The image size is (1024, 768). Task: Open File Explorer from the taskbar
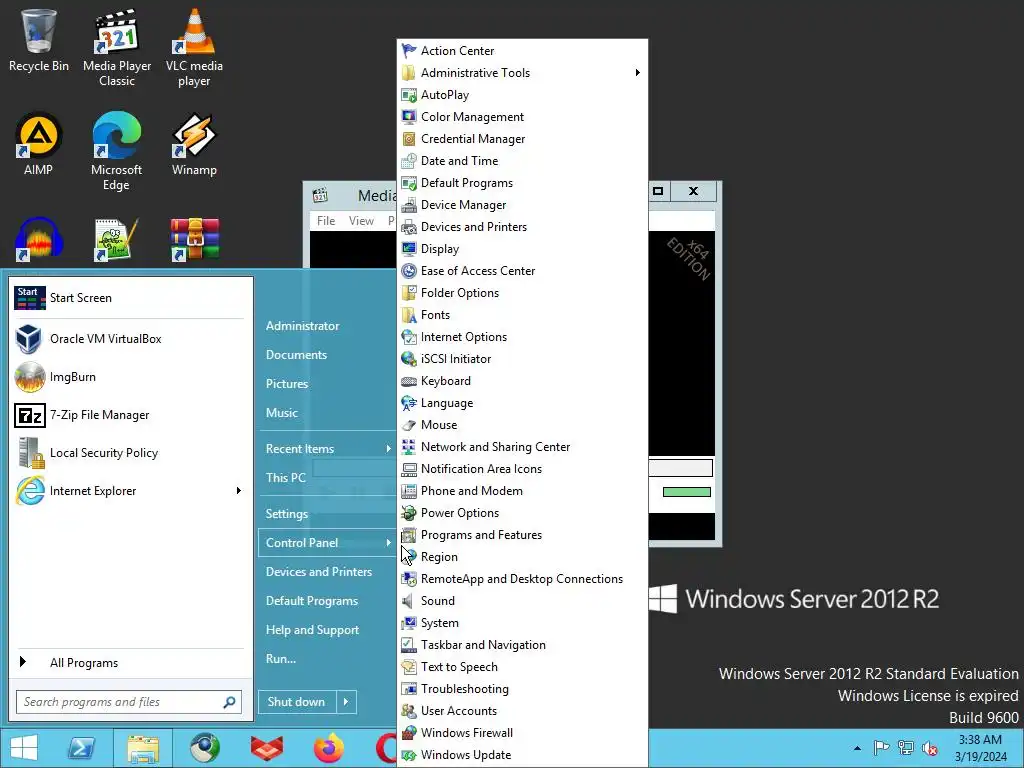(x=143, y=748)
